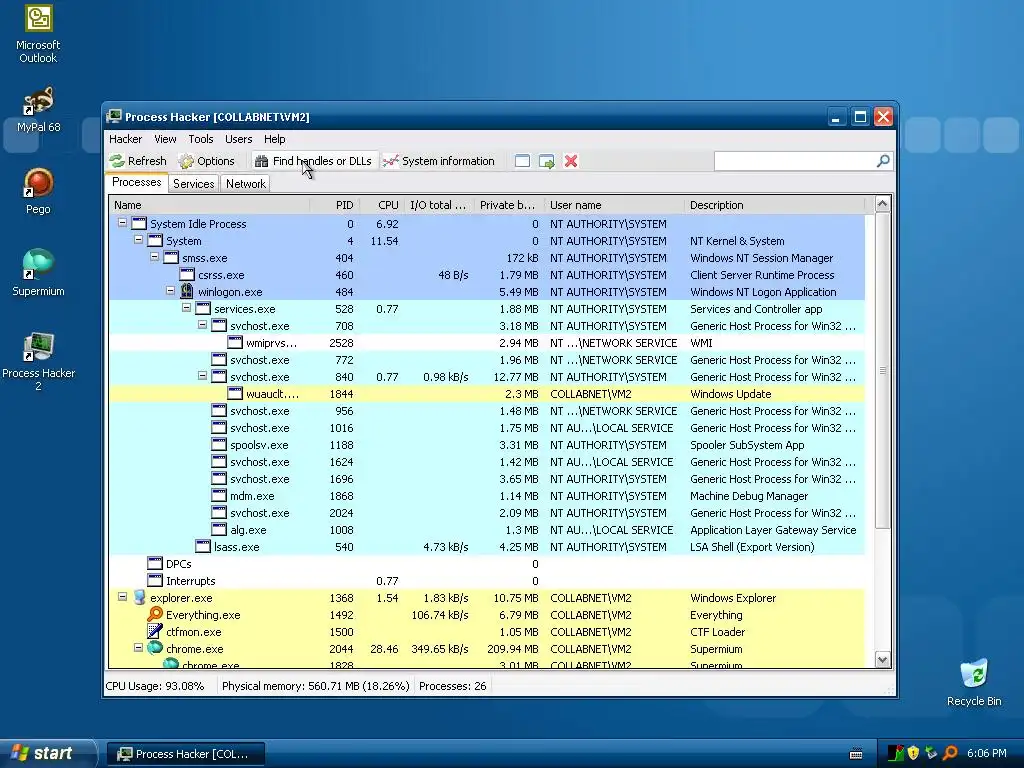Collapse the explorer.exe tree node
Image resolution: width=1024 pixels, height=768 pixels.
[122, 596]
